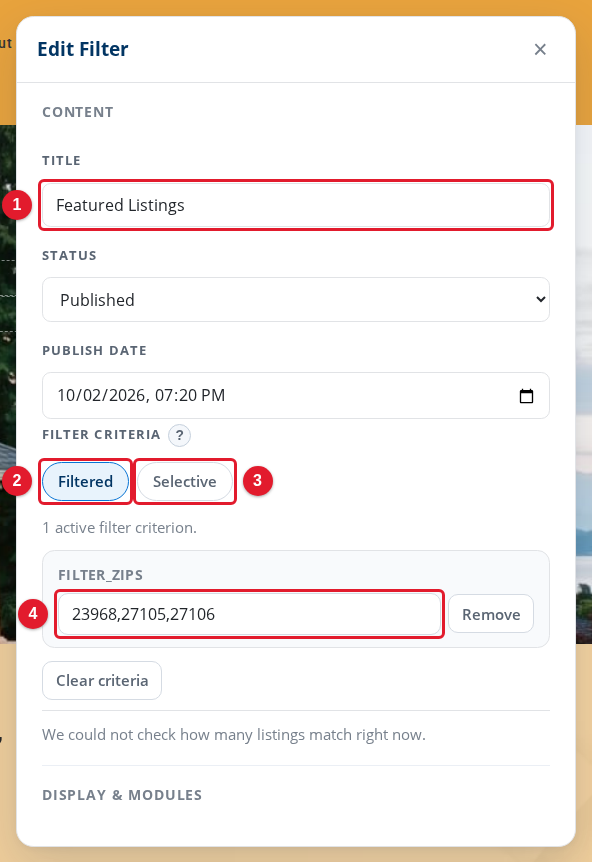Close the Edit Filter dialog
This screenshot has height=862, width=592.
540,49
